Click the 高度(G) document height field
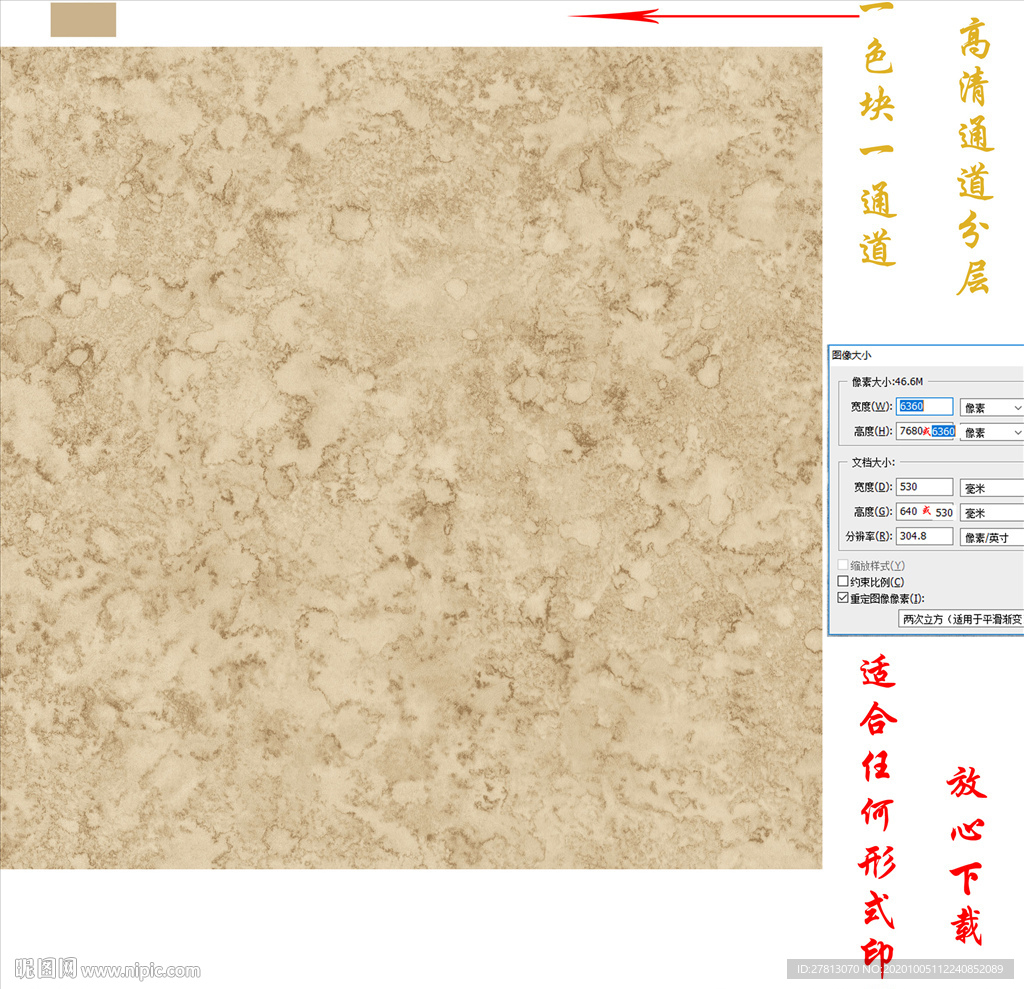Image resolution: width=1024 pixels, height=989 pixels. coord(925,511)
